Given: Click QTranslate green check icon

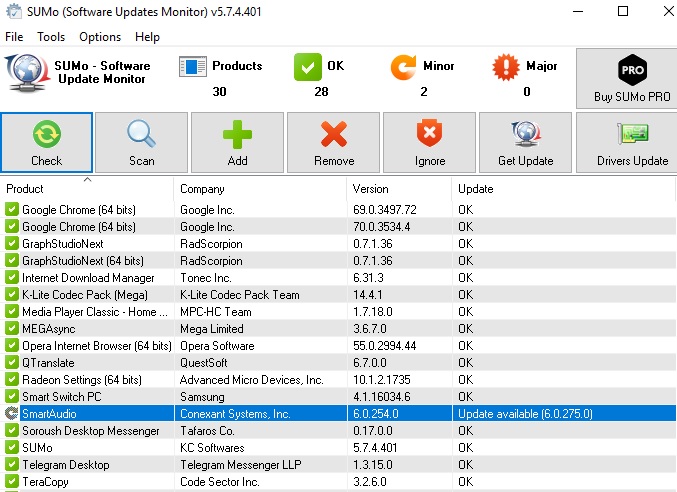Looking at the screenshot, I should tap(12, 363).
